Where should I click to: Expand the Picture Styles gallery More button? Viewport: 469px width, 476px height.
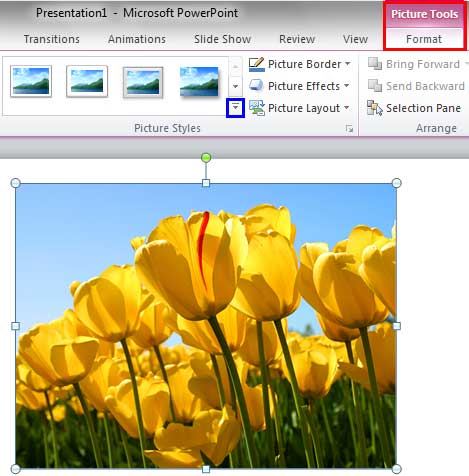point(235,107)
